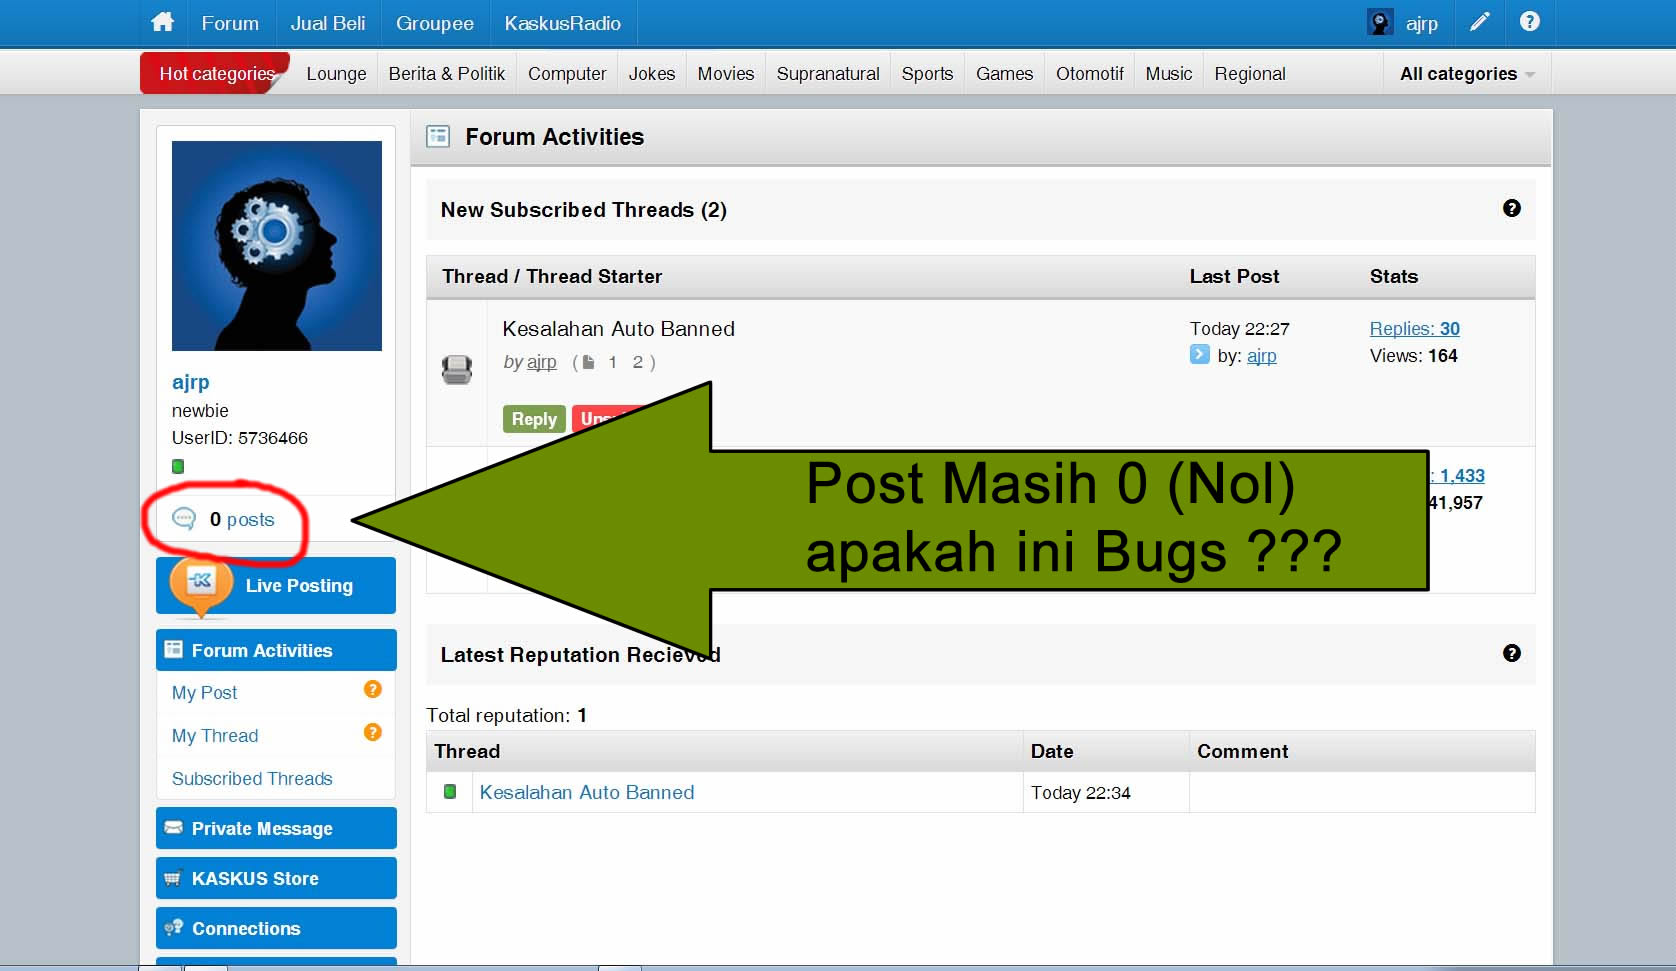Image resolution: width=1676 pixels, height=971 pixels.
Task: Open Kesalahan Auto Banned in reputation table
Action: point(587,792)
